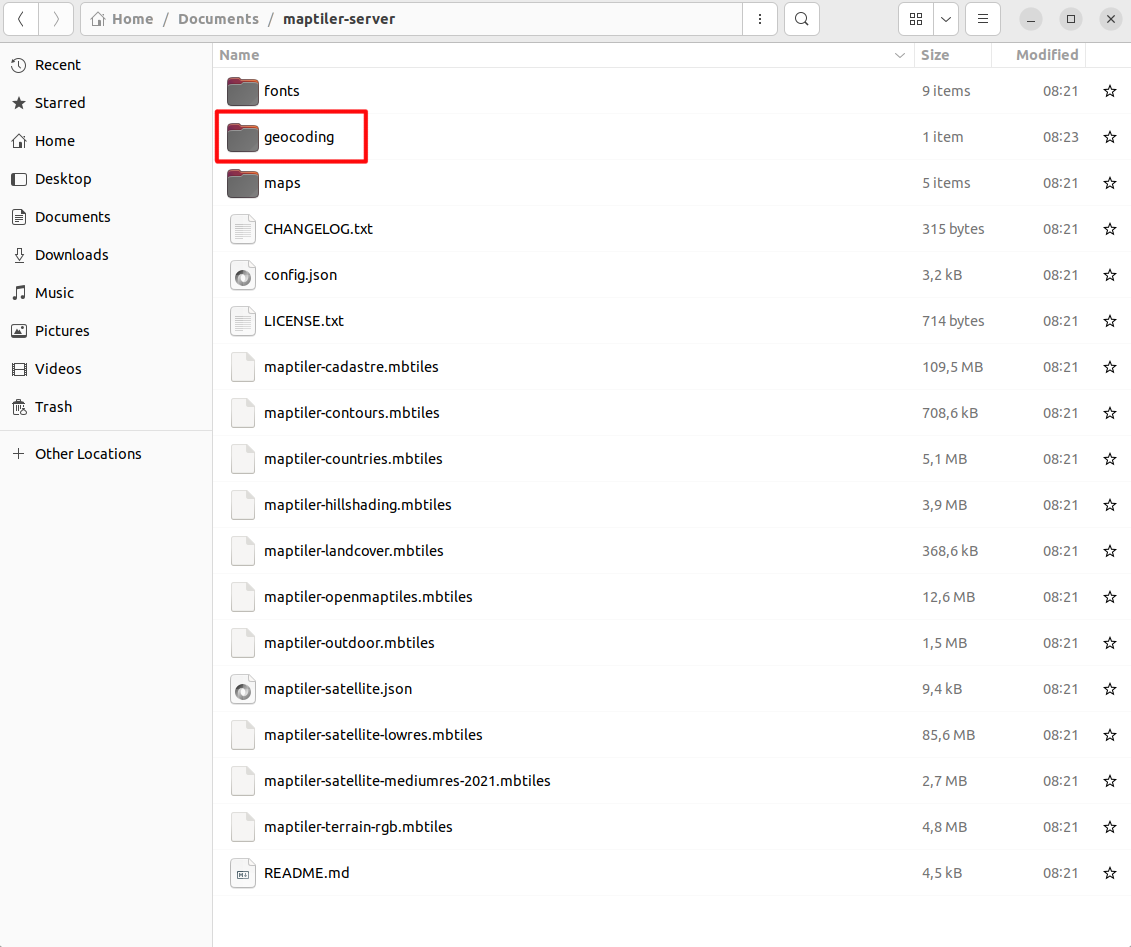Screen dimensions: 1131x947
Task: Select maptiler-countries.mbtiles file name
Action: point(353,459)
